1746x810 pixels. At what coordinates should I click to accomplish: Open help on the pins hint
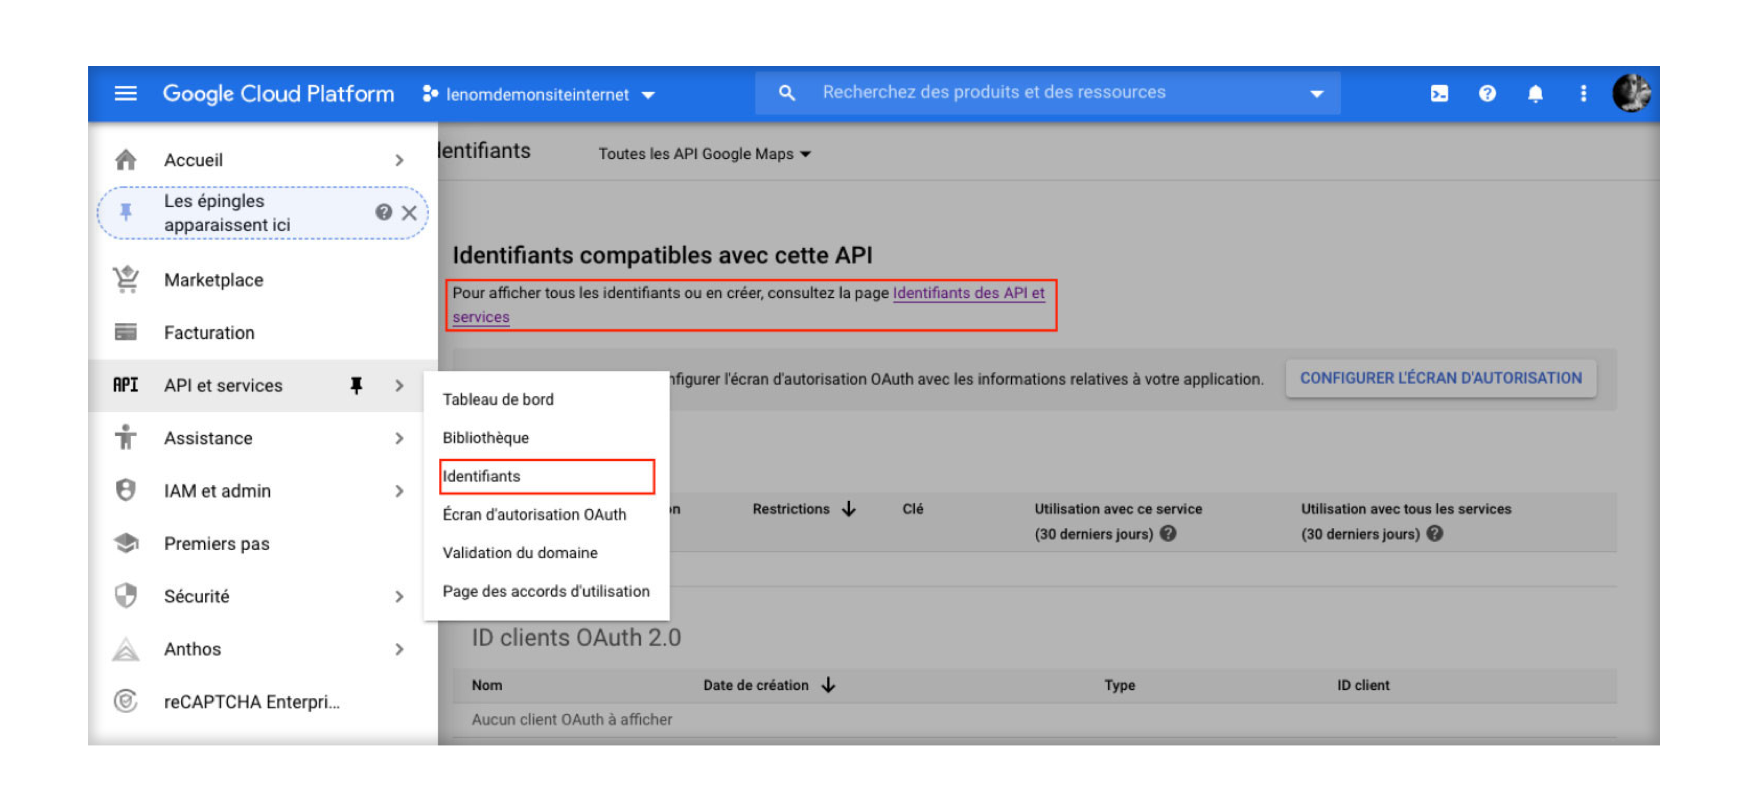click(x=383, y=212)
